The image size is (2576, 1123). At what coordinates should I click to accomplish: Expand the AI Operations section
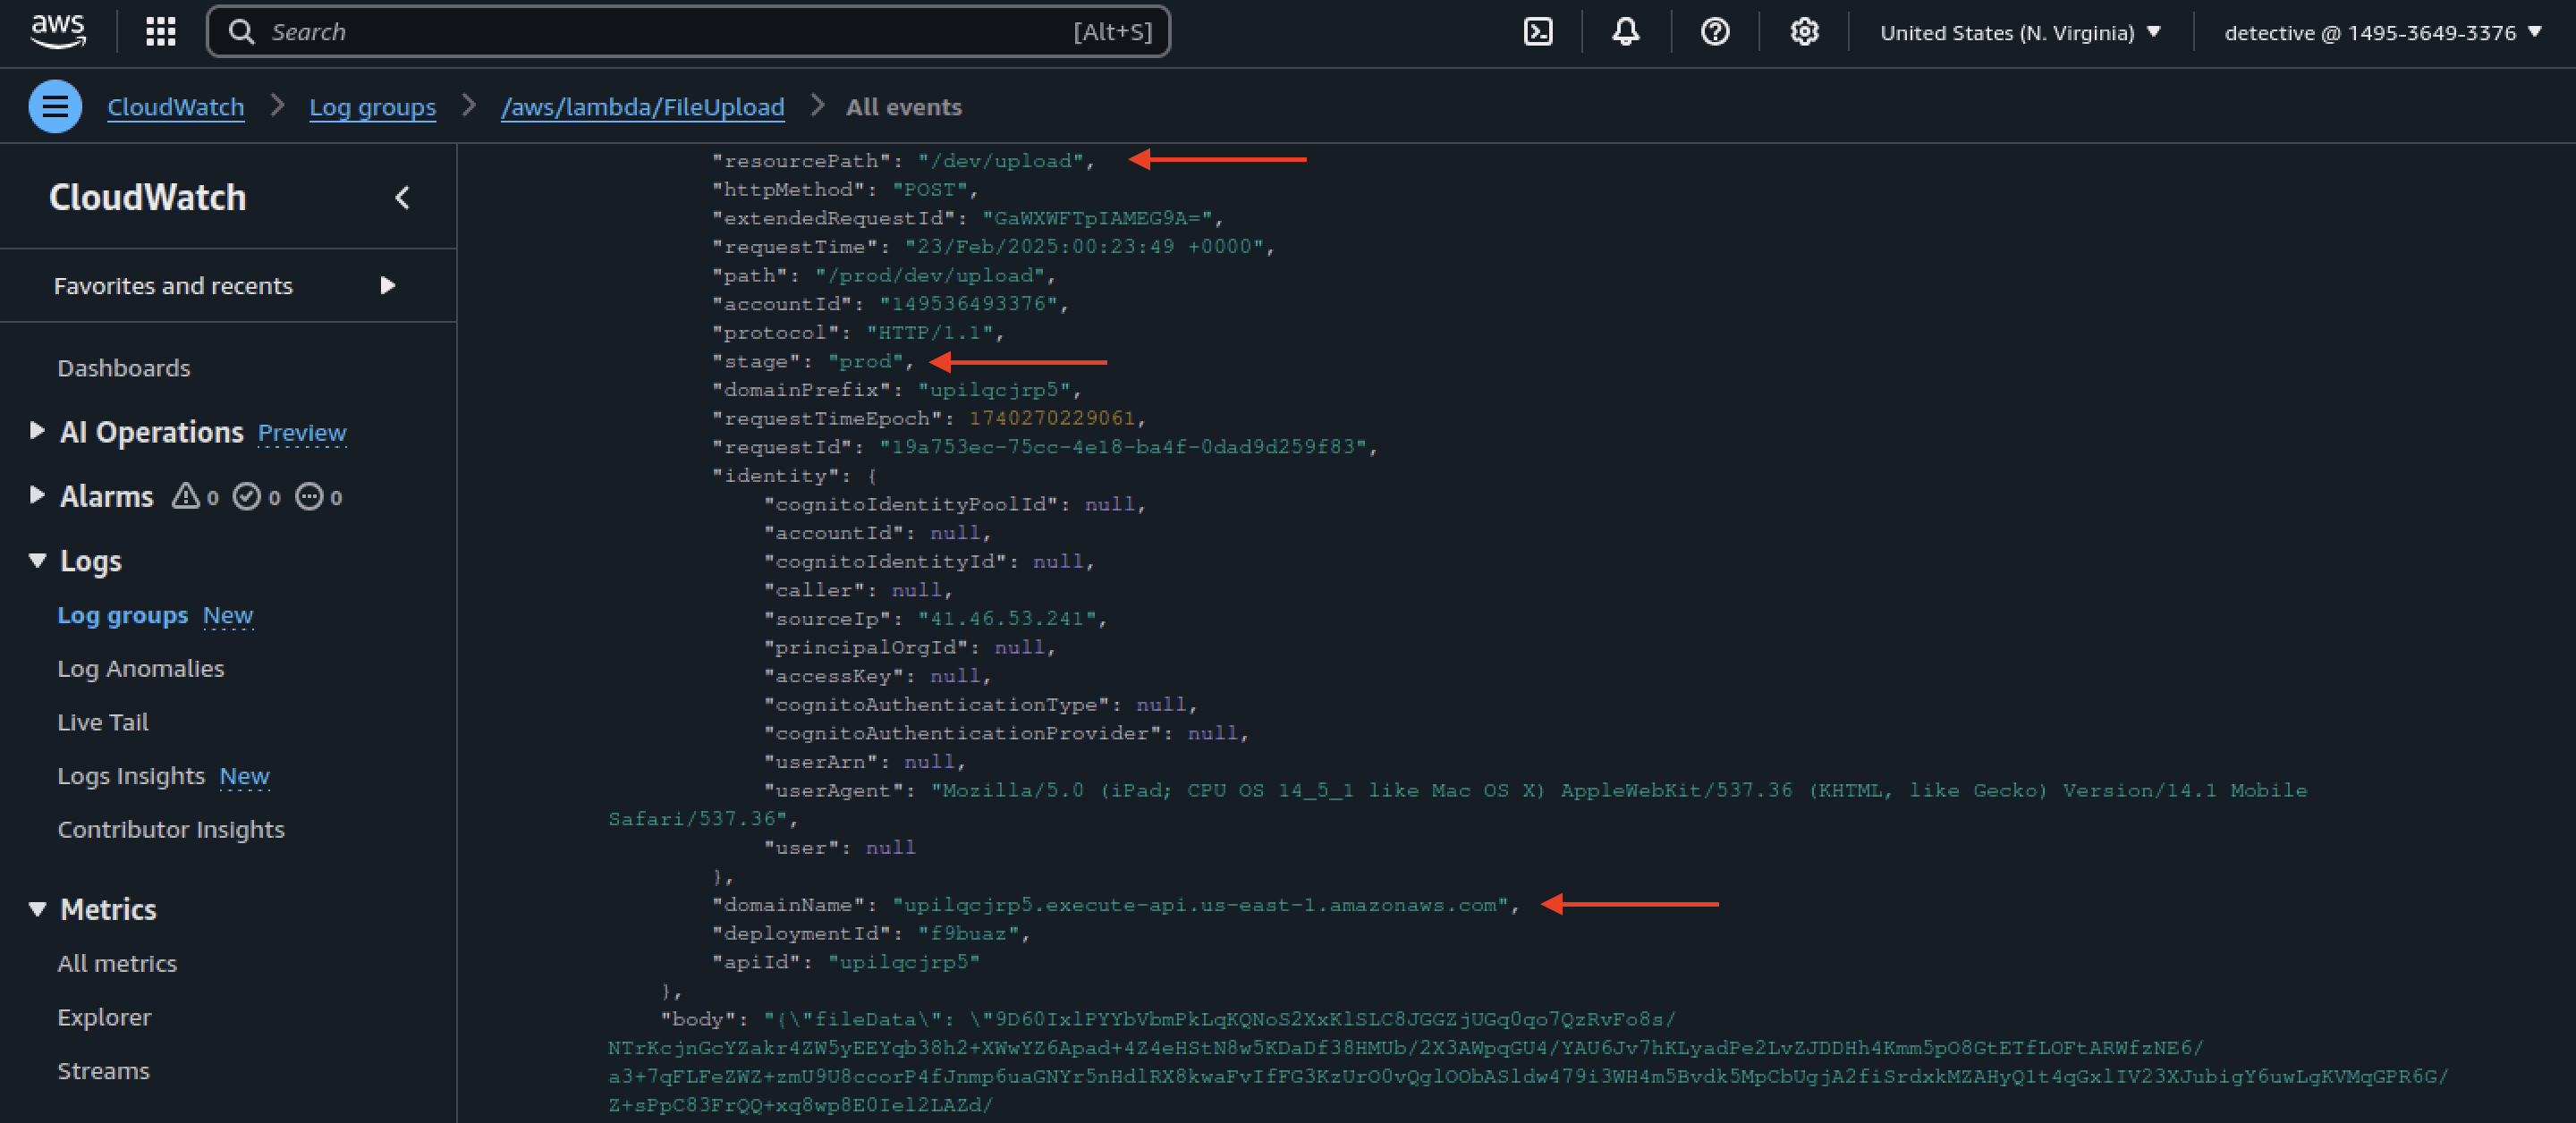pos(37,431)
